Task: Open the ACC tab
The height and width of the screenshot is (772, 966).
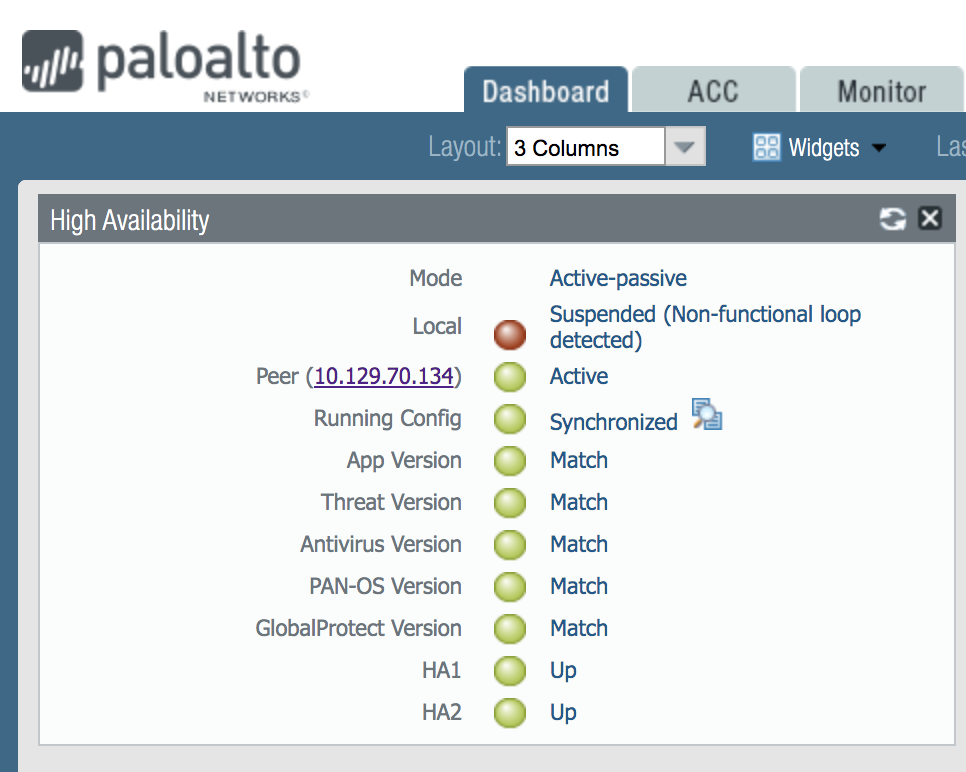Action: 713,92
